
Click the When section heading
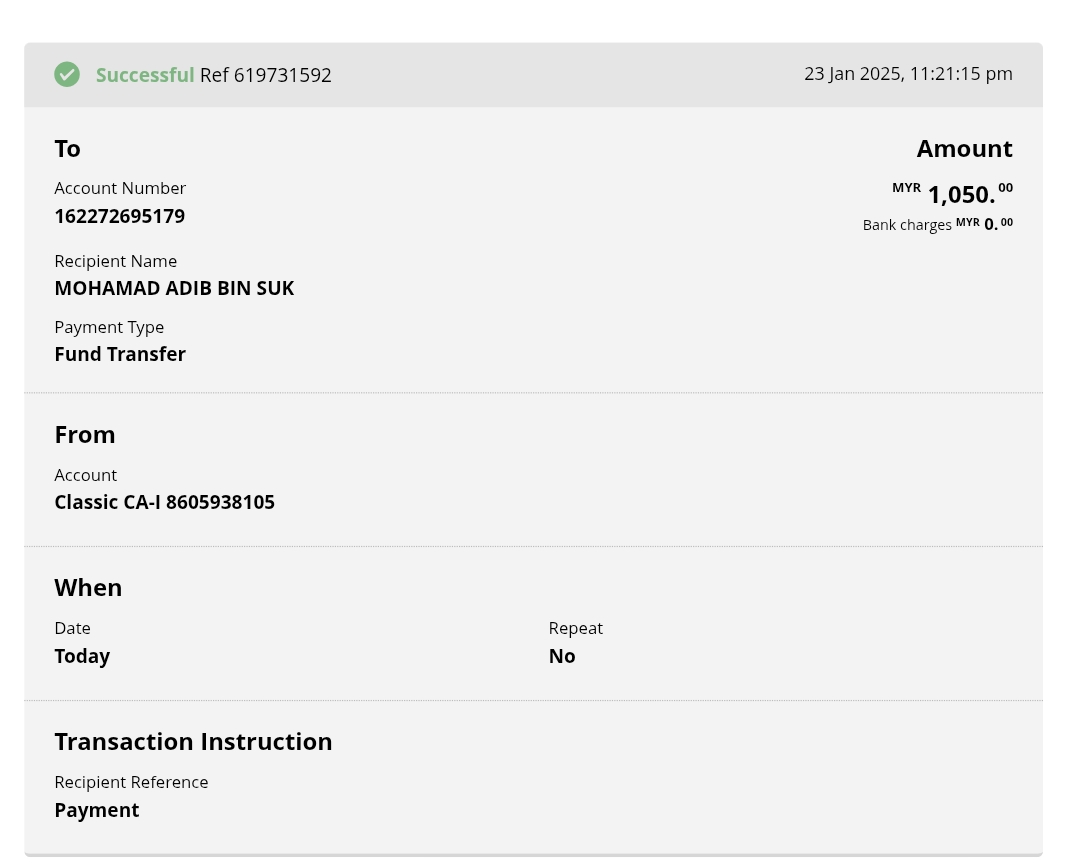pos(88,587)
